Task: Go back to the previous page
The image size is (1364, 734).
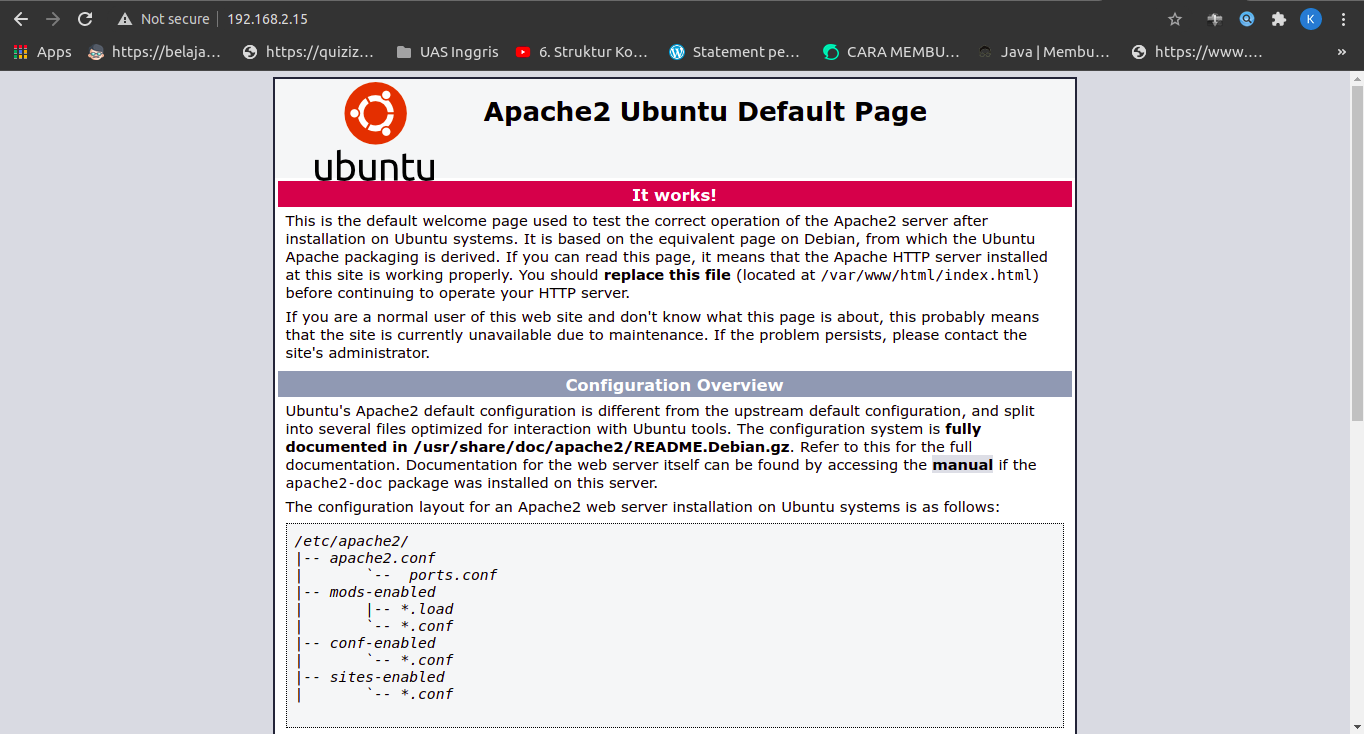Action: point(21,19)
